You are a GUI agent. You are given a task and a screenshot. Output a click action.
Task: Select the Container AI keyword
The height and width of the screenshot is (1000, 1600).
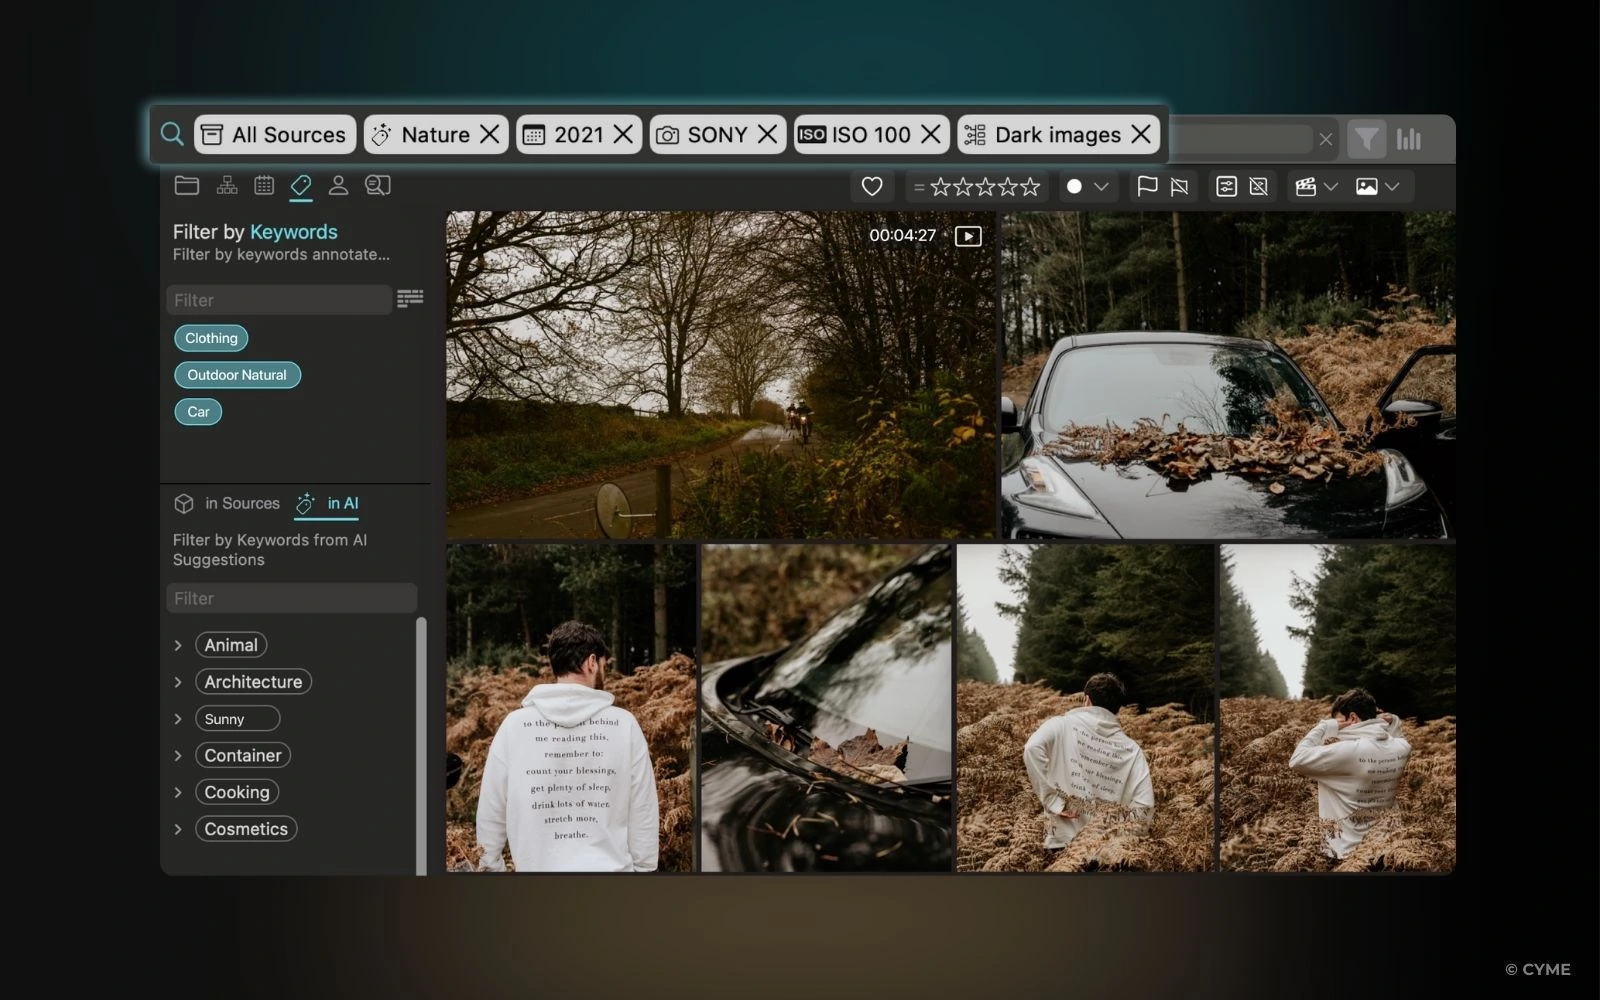243,755
